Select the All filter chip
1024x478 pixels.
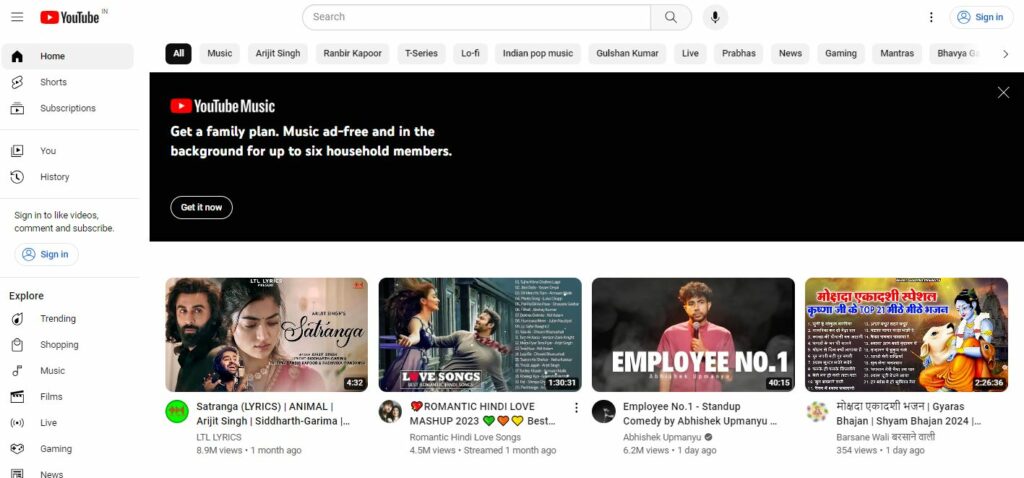click(178, 54)
